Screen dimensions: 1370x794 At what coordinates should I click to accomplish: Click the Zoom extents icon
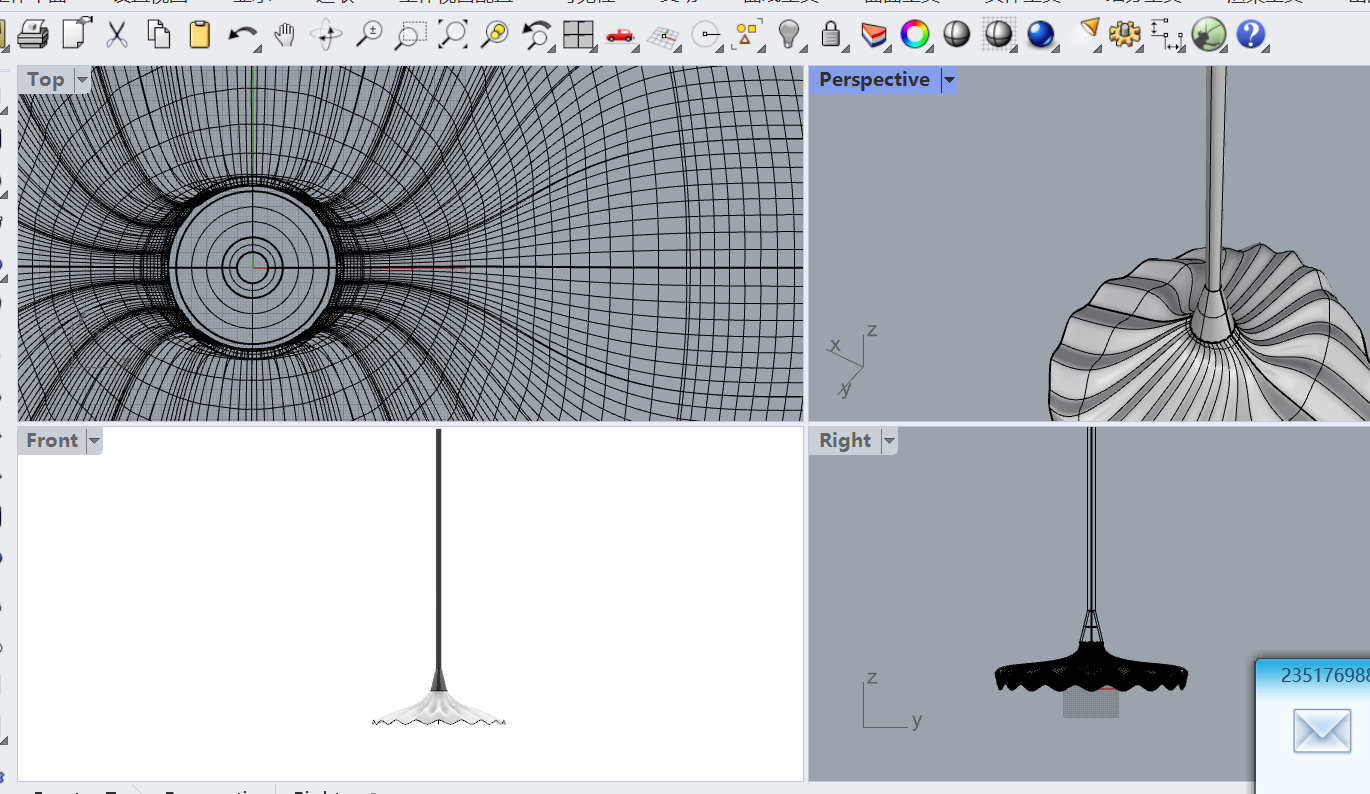pyautogui.click(x=453, y=35)
